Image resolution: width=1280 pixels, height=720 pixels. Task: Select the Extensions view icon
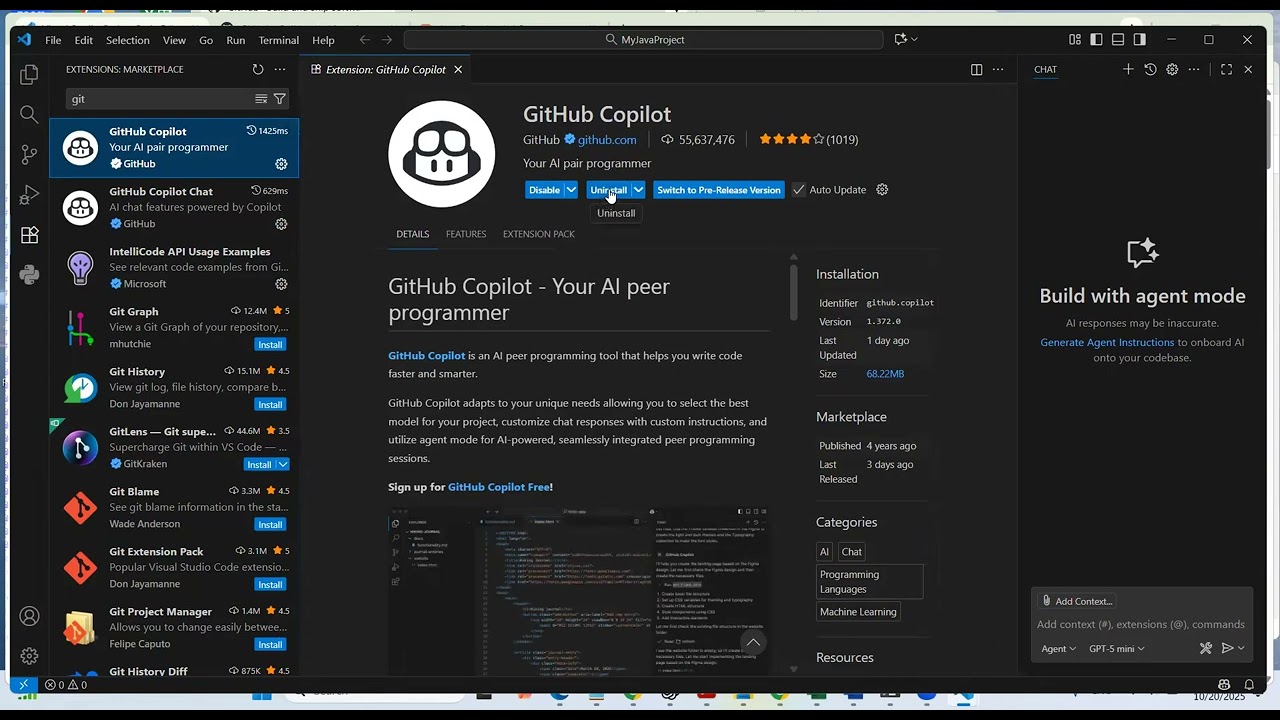(29, 235)
